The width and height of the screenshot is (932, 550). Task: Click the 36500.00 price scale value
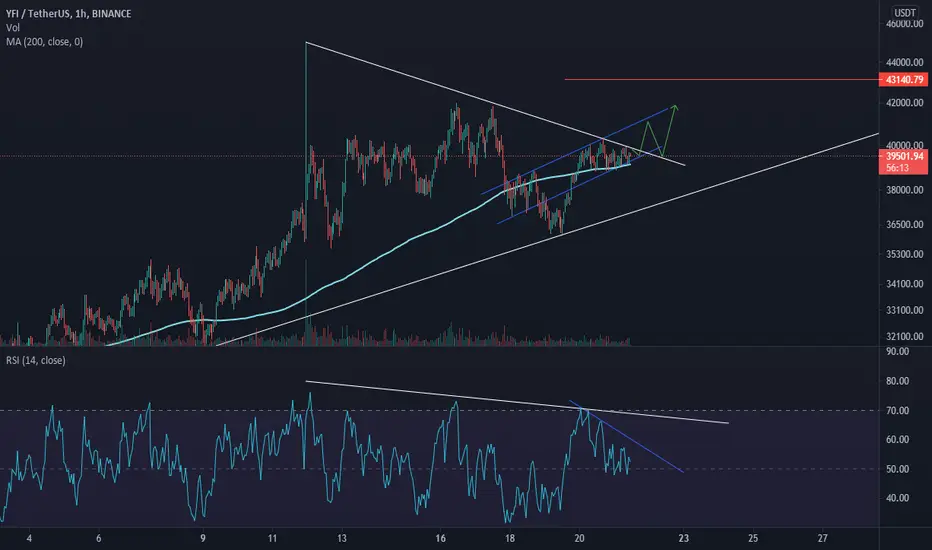click(905, 225)
